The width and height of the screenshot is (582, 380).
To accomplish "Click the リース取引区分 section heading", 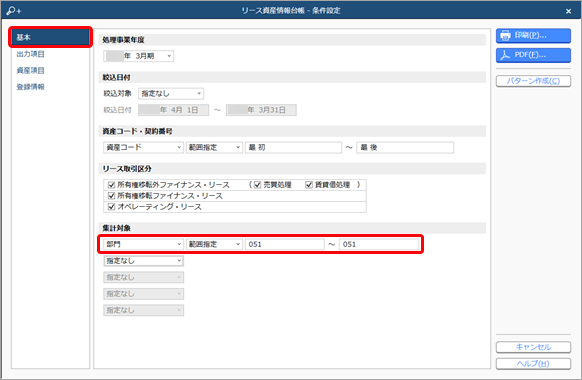I will click(127, 169).
